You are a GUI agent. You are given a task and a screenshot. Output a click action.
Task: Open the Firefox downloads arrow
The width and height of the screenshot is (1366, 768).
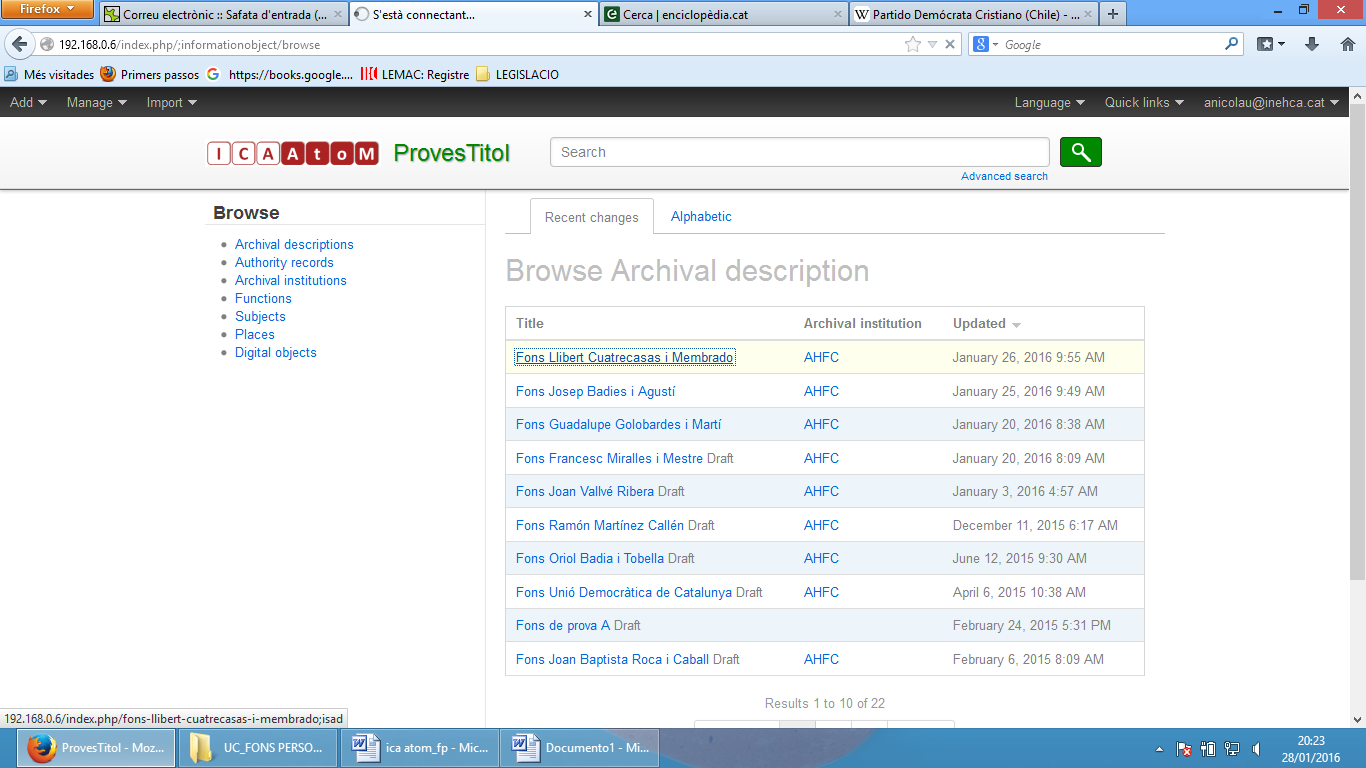click(1312, 44)
